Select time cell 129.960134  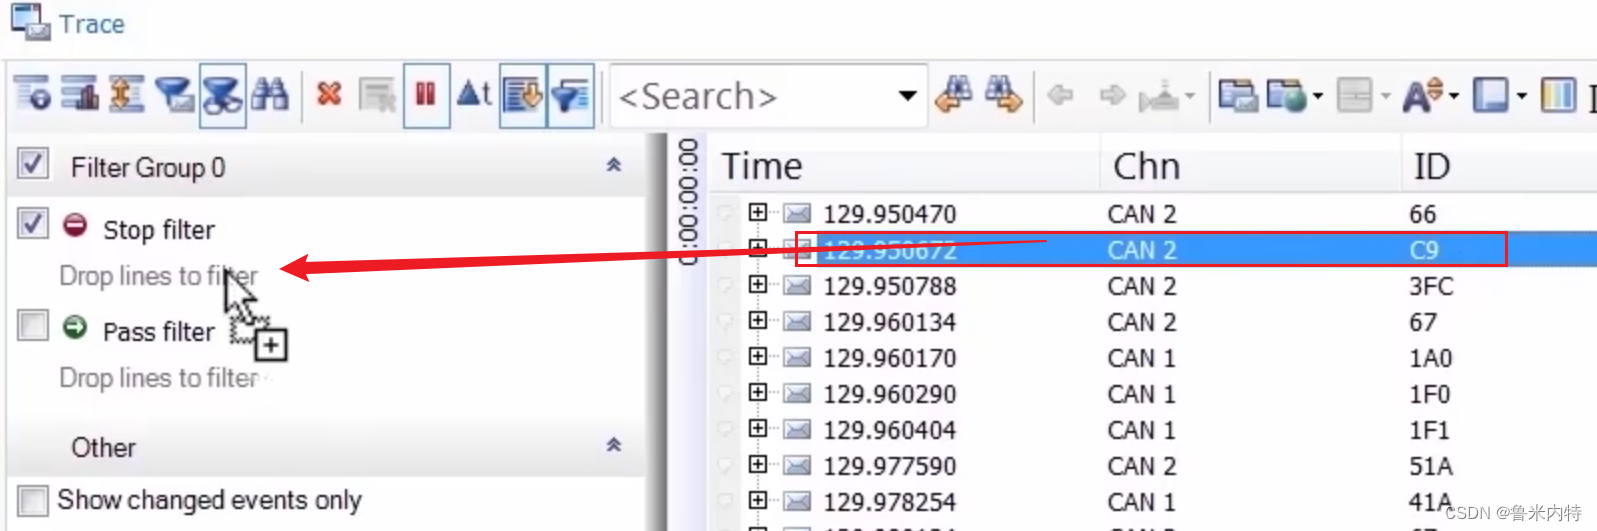pyautogui.click(x=890, y=322)
